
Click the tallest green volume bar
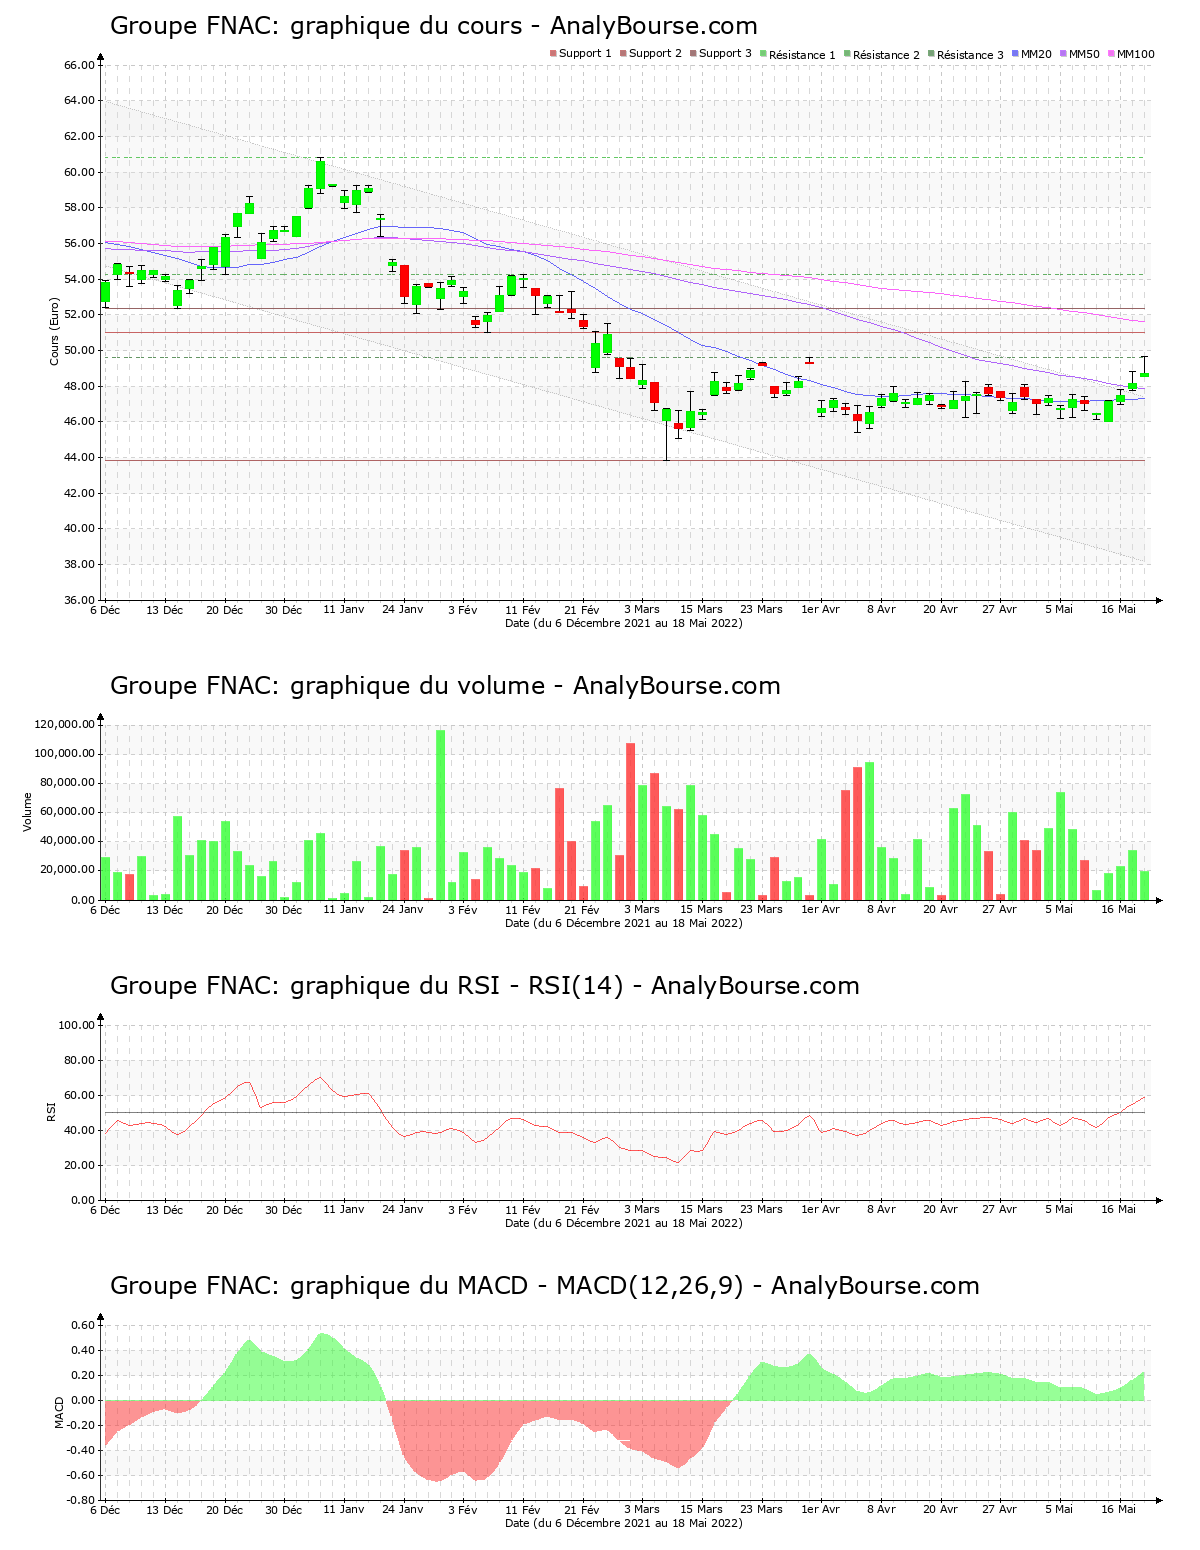point(441,815)
